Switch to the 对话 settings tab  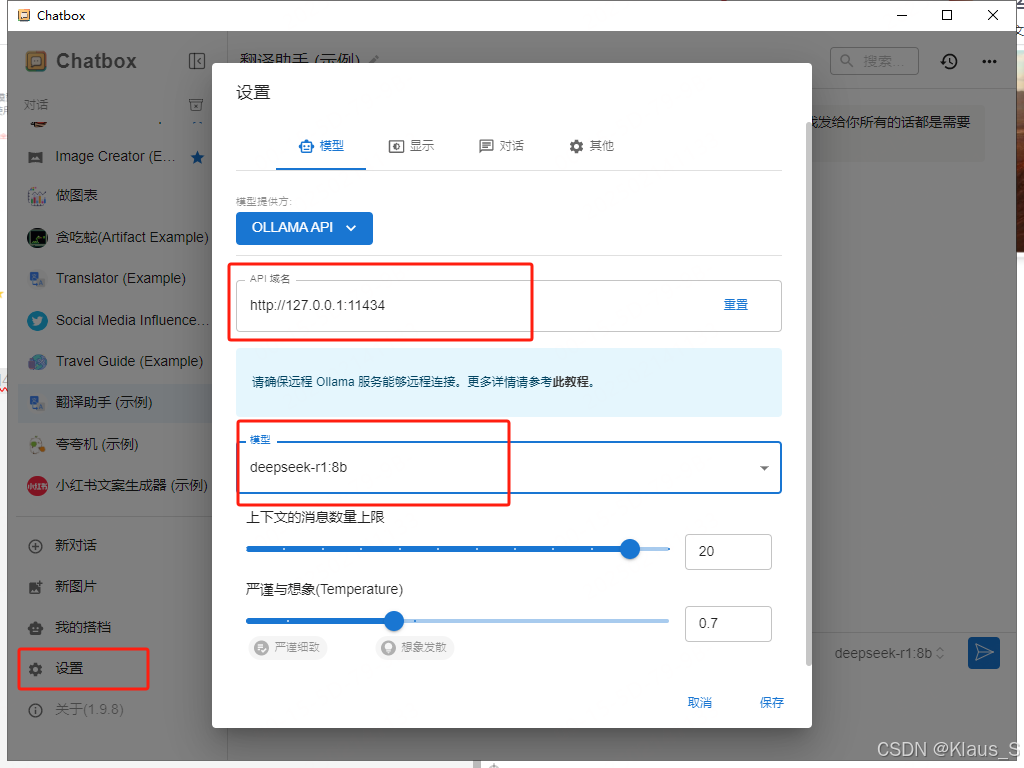coord(501,146)
